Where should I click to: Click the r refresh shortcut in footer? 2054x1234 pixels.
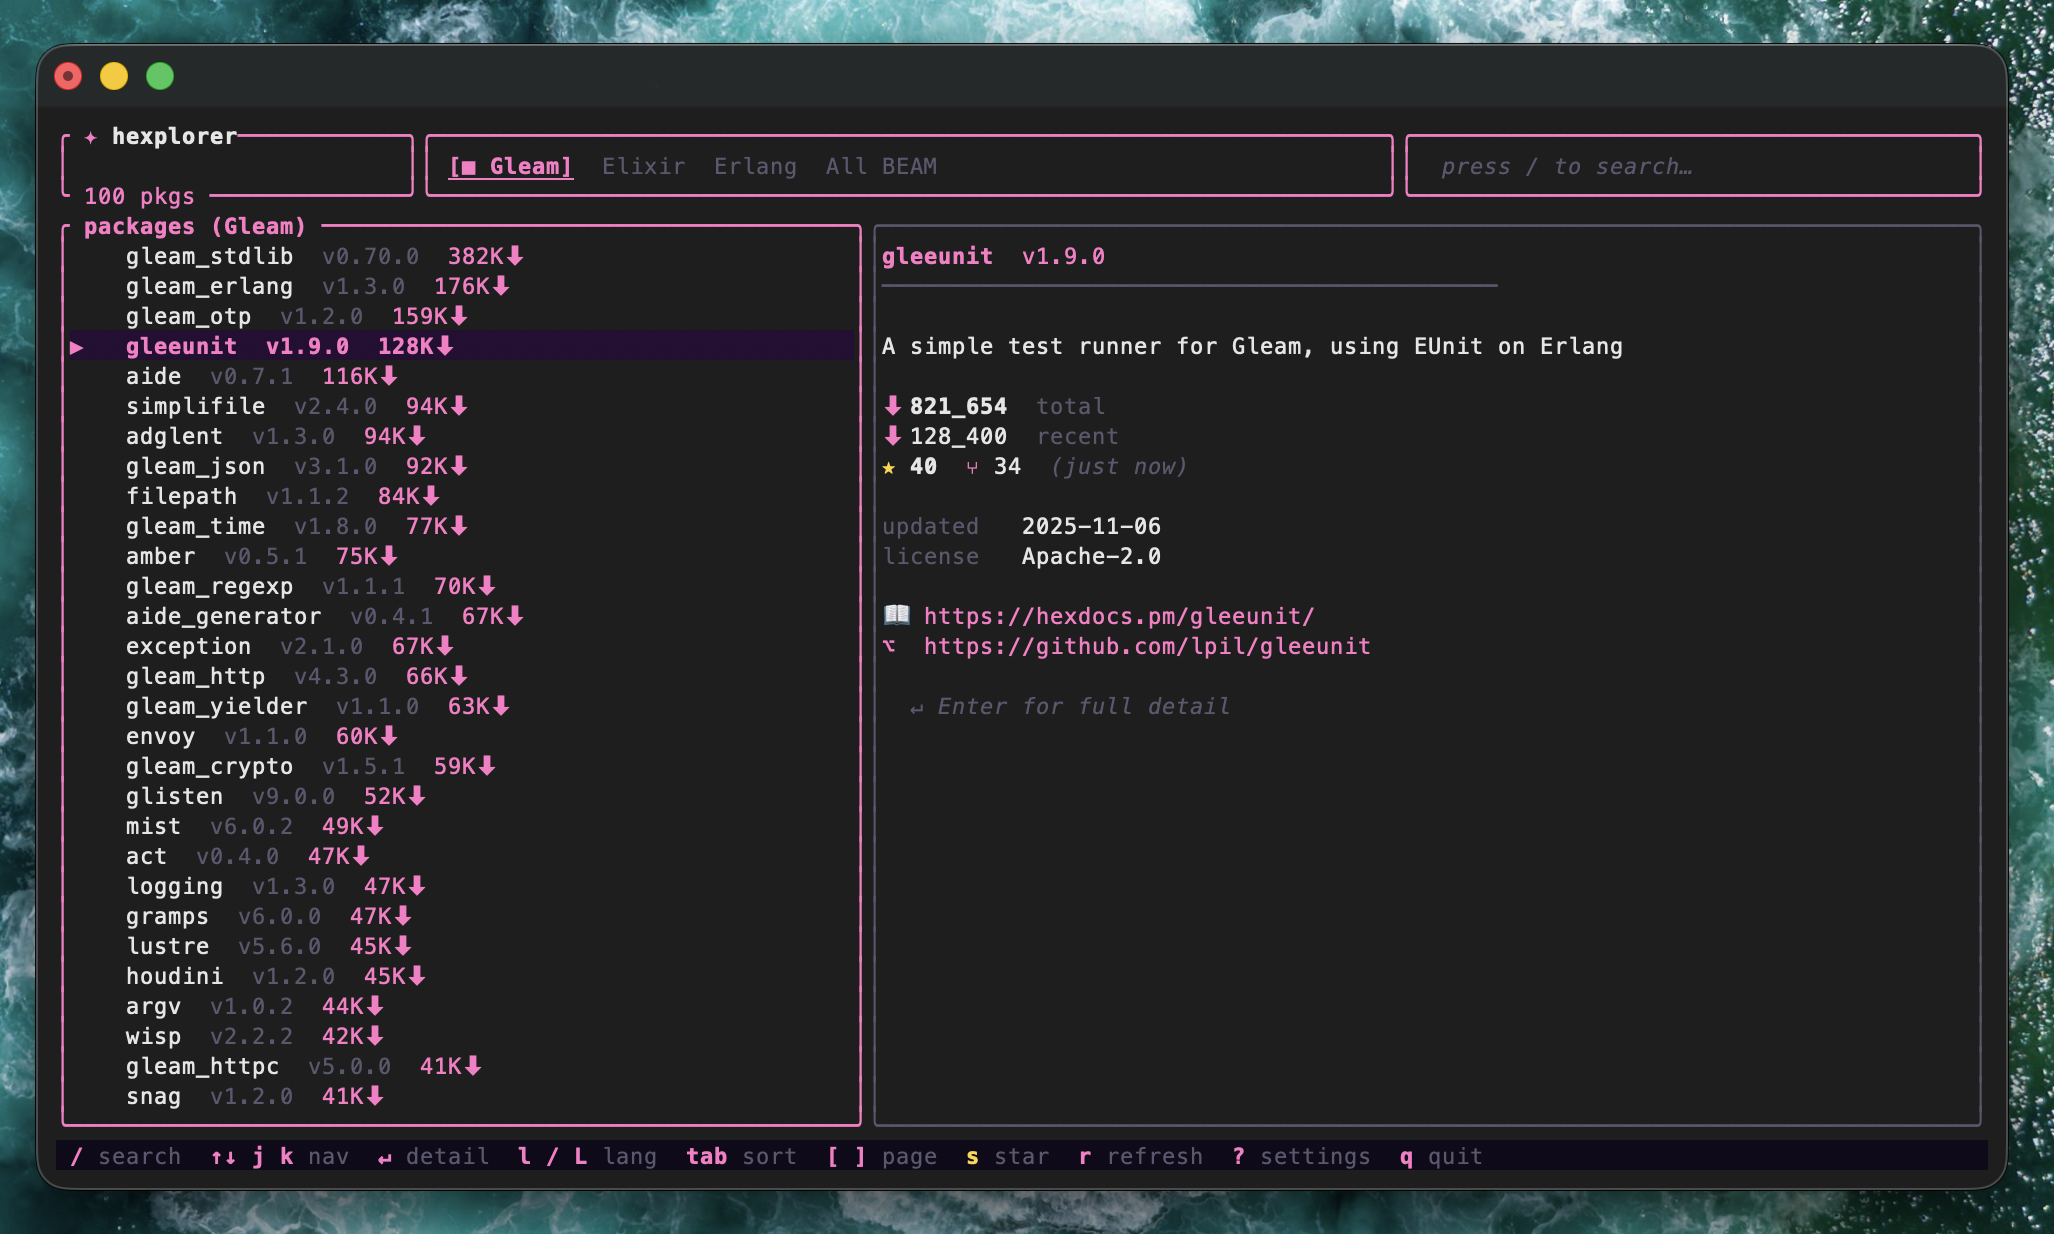(1140, 1156)
